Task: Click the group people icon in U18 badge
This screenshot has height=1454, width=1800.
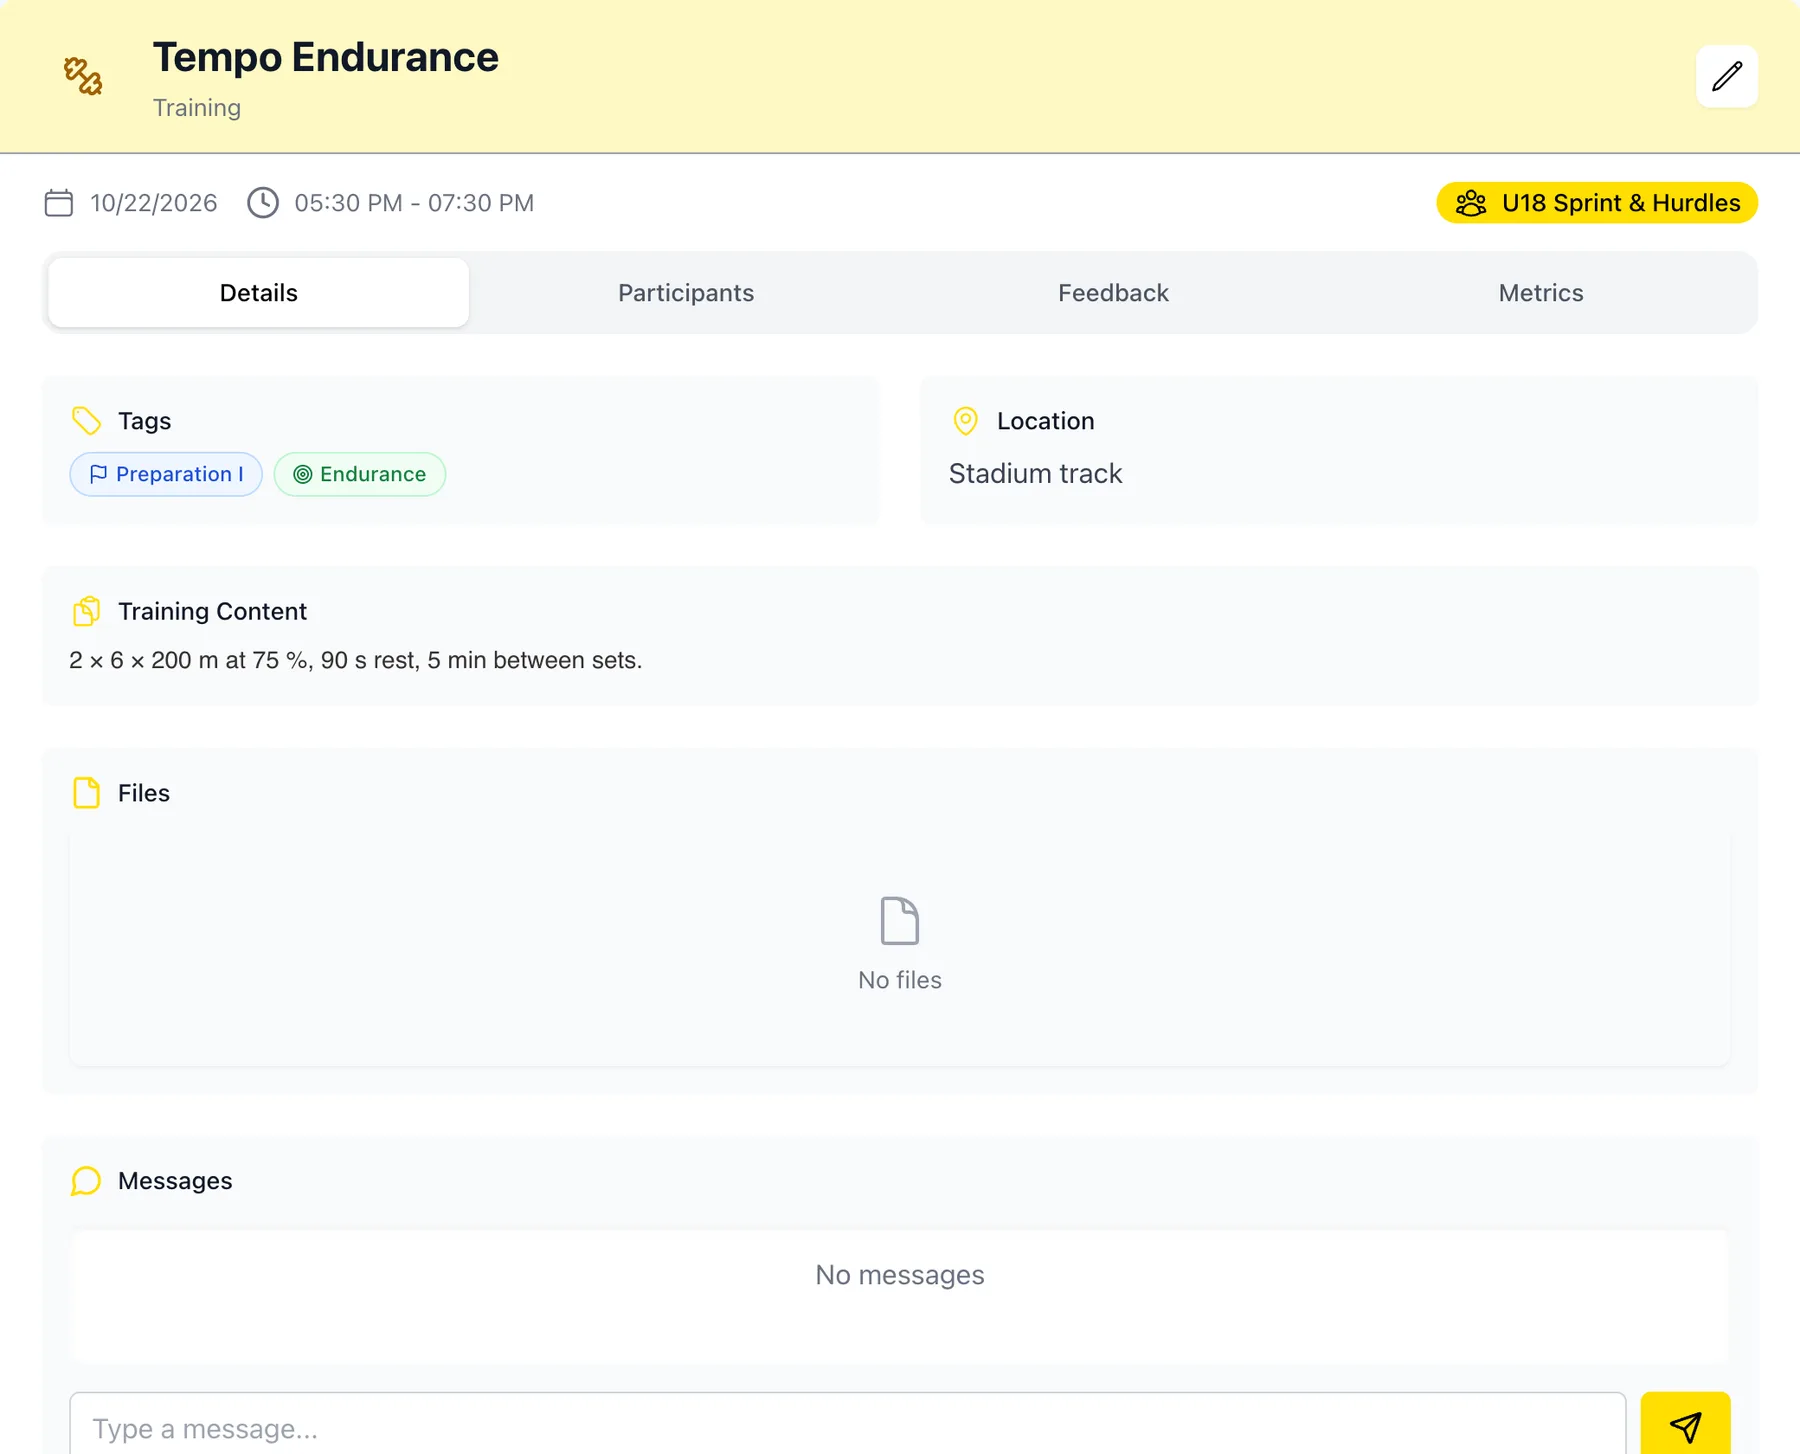Action: pos(1471,203)
